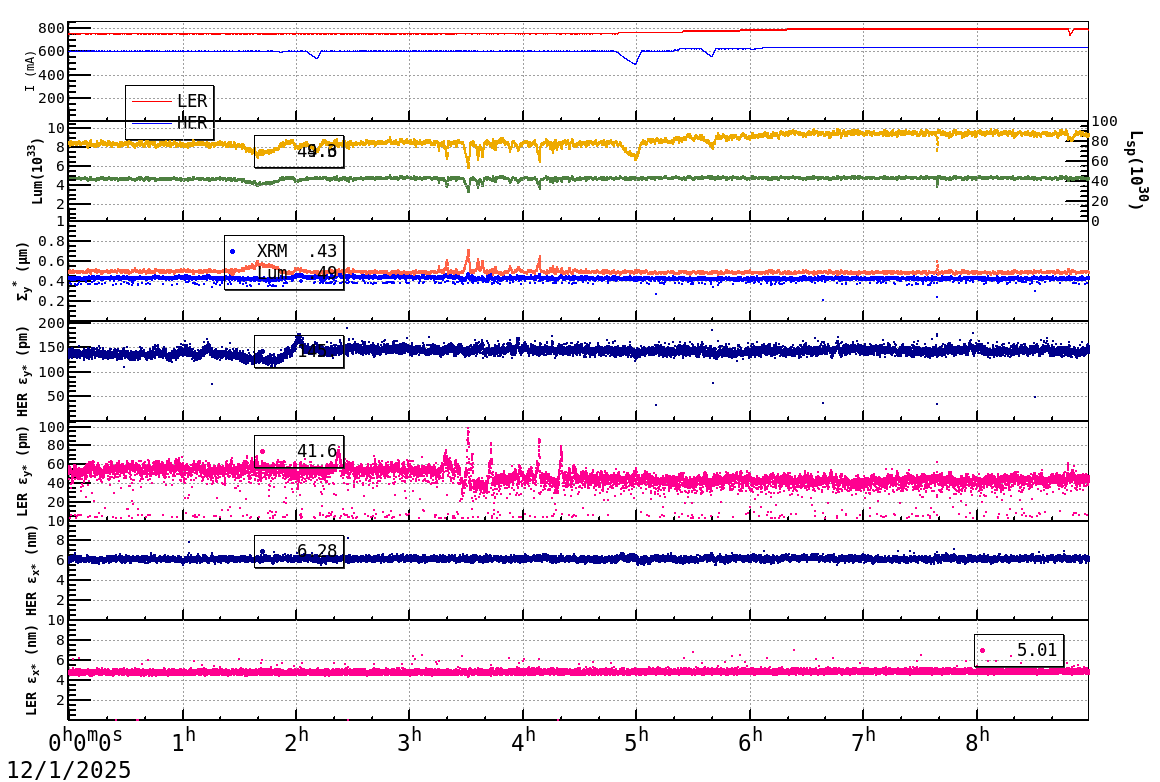This screenshot has width=1160, height=782.
Task: Click the 6.28 value text
Action: tap(317, 551)
